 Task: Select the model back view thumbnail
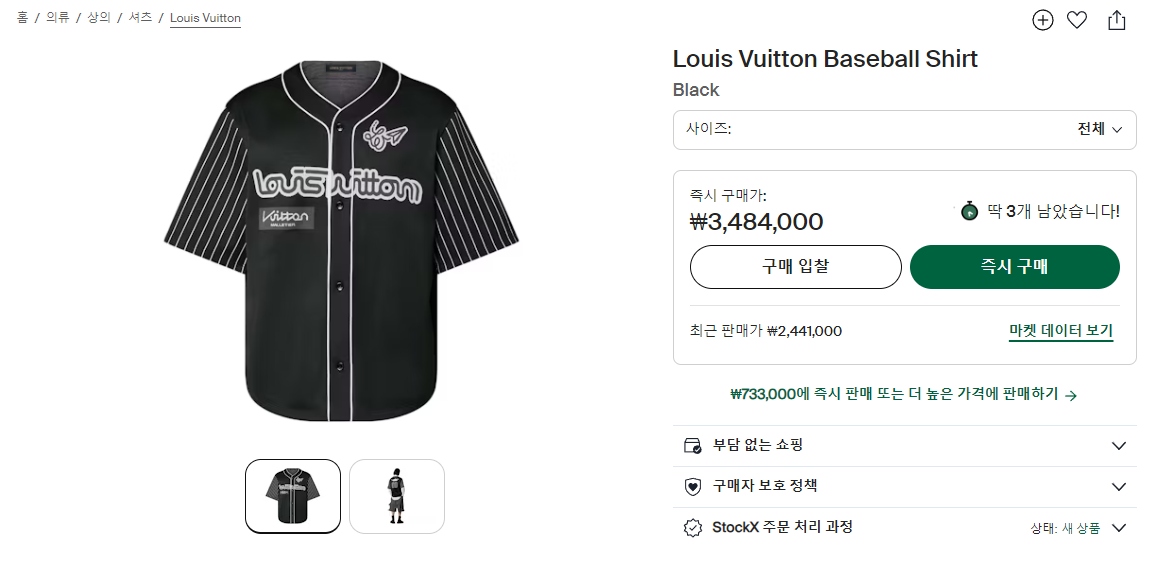[397, 496]
